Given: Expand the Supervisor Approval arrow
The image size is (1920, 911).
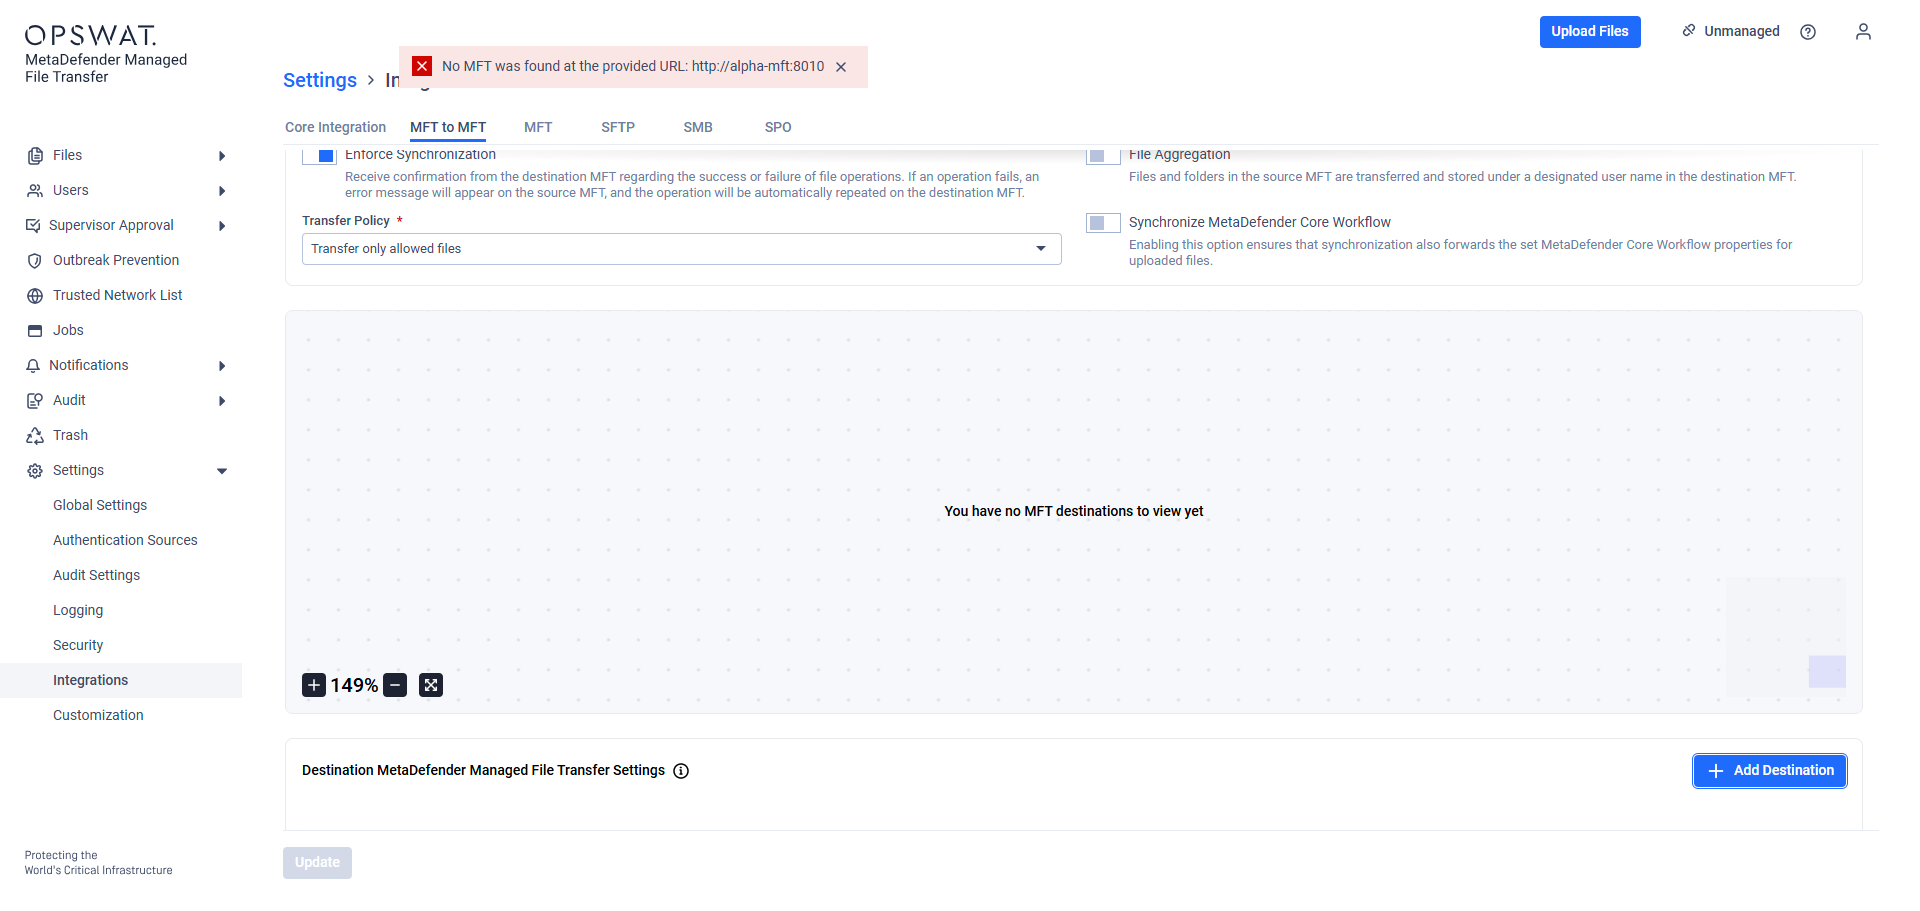Looking at the screenshot, I should point(222,226).
